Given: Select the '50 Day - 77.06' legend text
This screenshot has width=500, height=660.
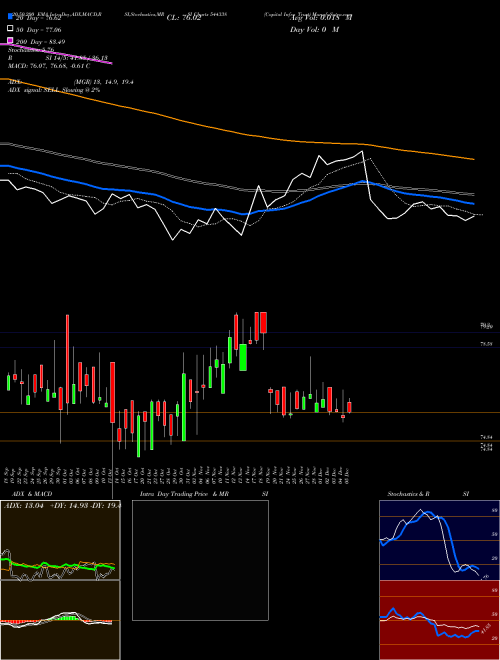Looking at the screenshot, I should click(39, 30).
